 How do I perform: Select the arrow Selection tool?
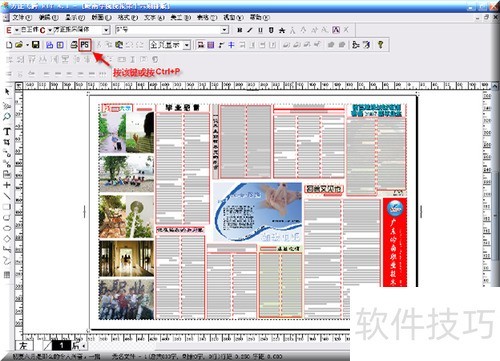coord(7,92)
